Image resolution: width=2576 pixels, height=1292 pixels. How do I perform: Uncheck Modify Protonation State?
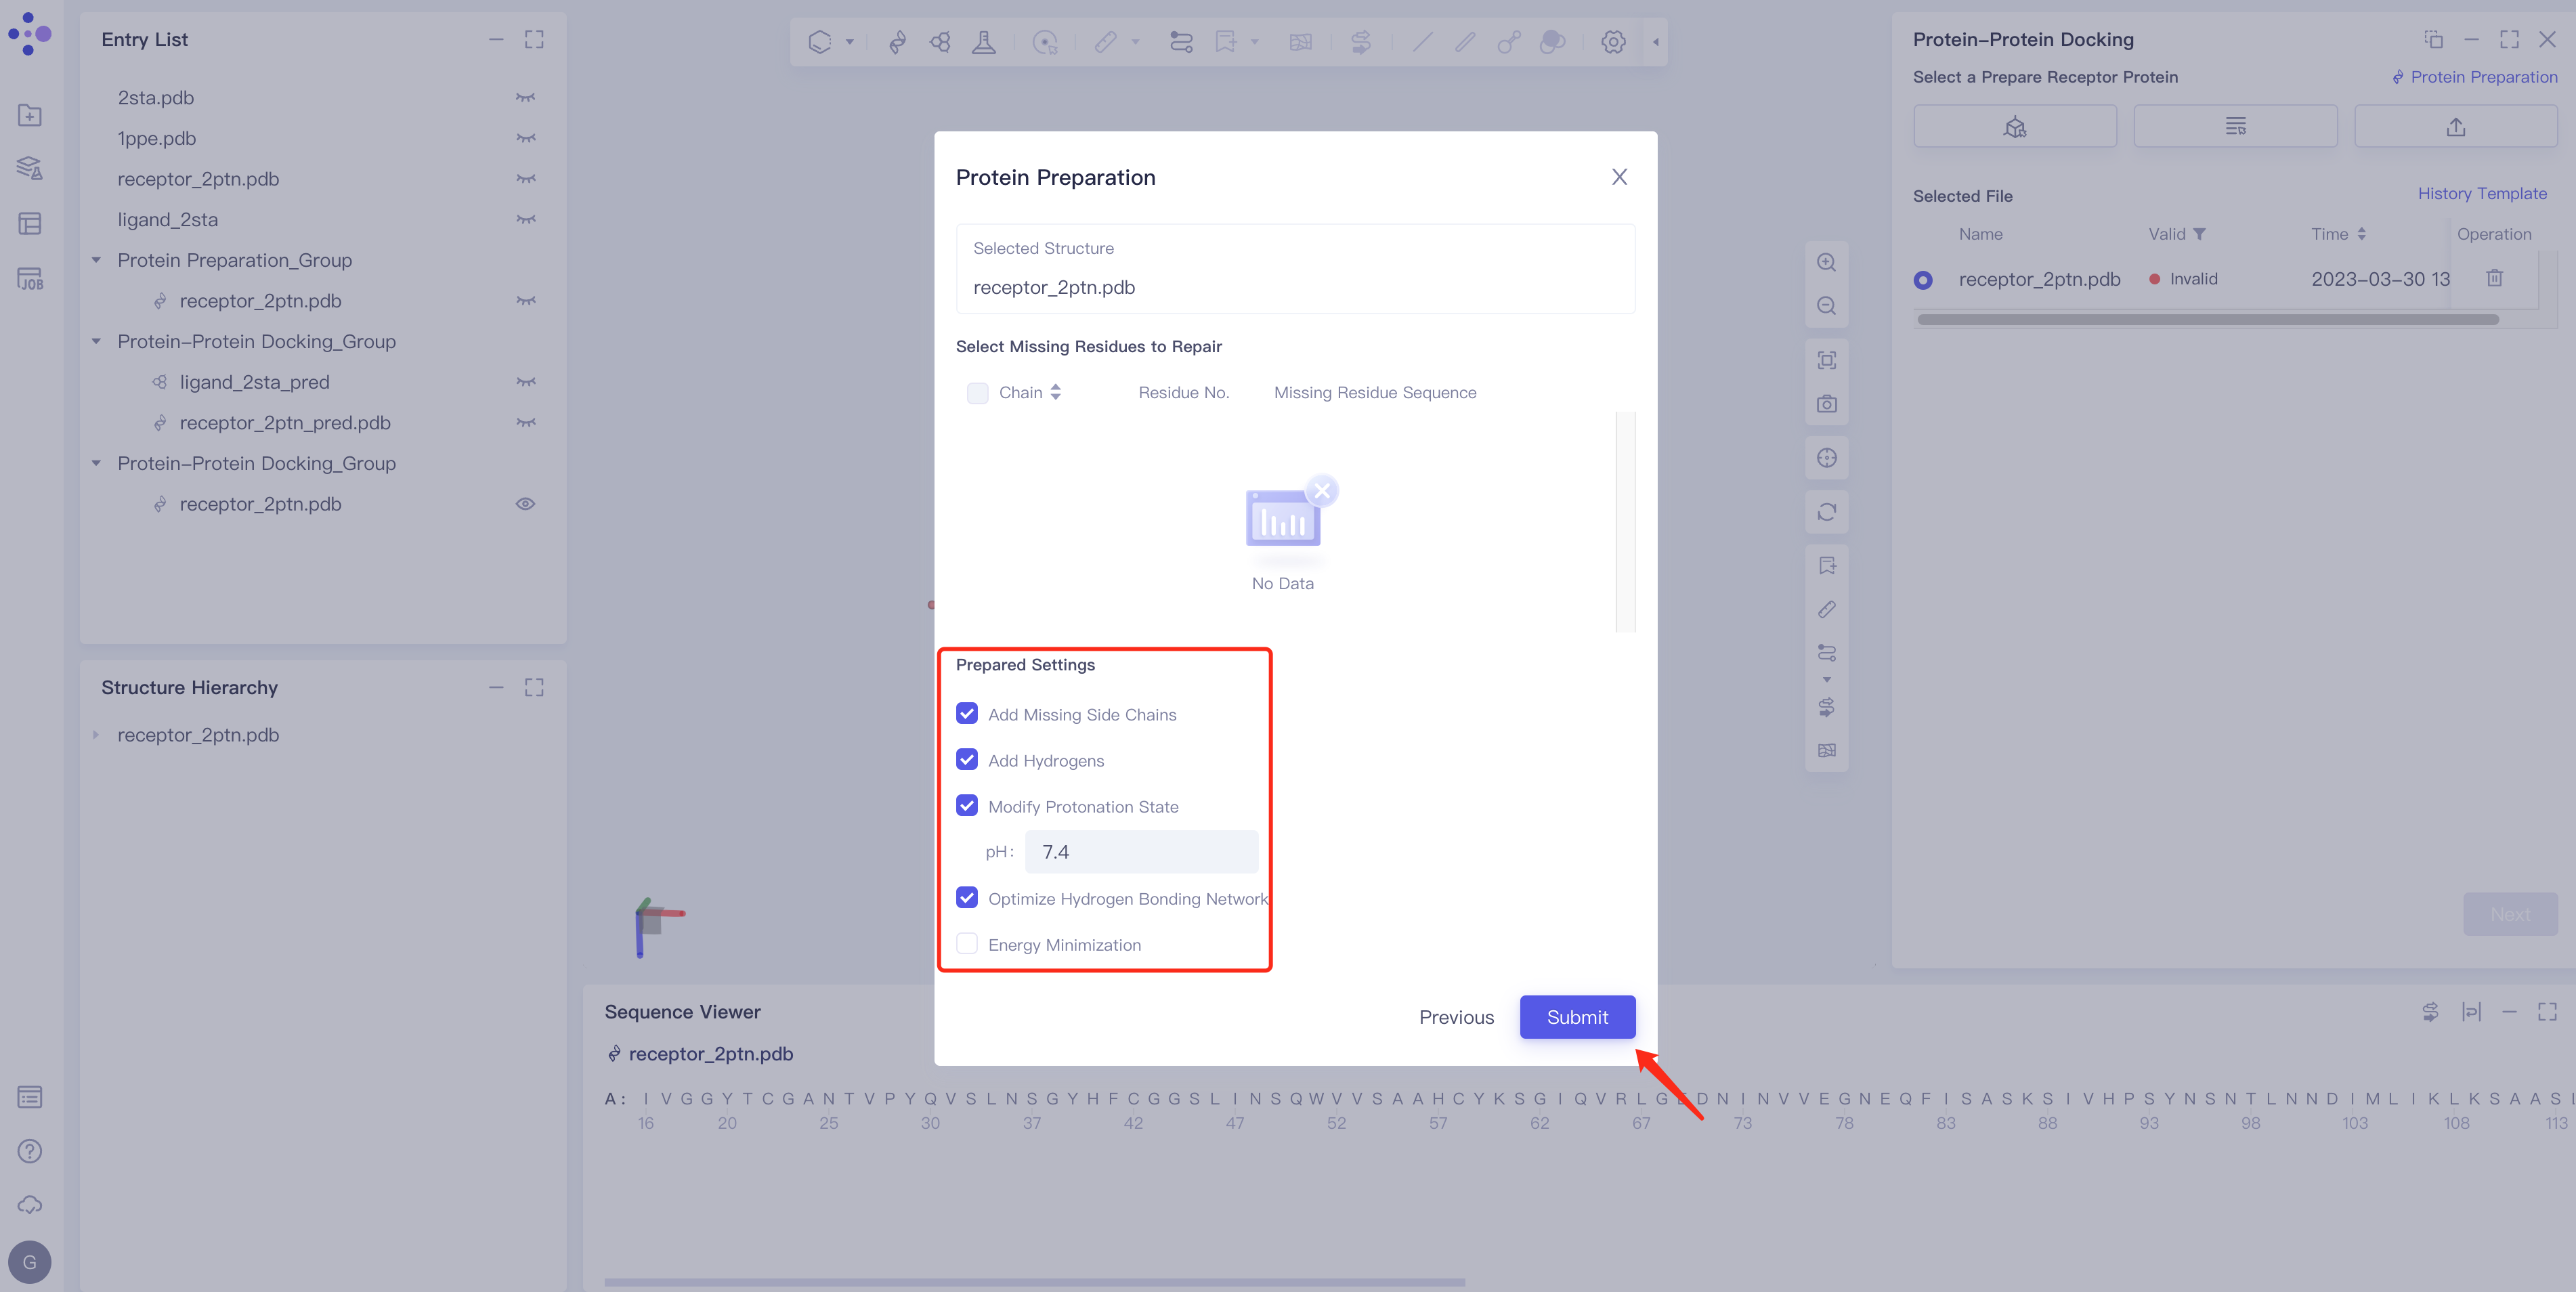(x=966, y=806)
